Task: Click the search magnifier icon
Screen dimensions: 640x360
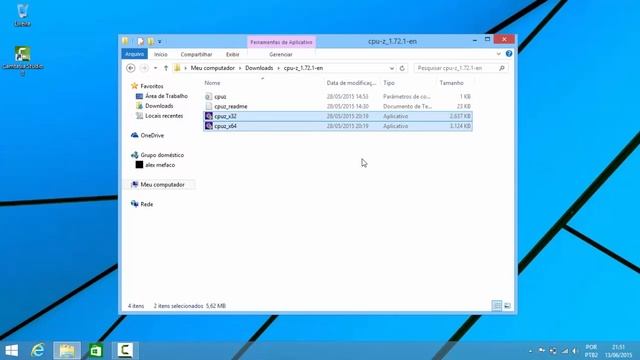Action: pyautogui.click(x=502, y=68)
